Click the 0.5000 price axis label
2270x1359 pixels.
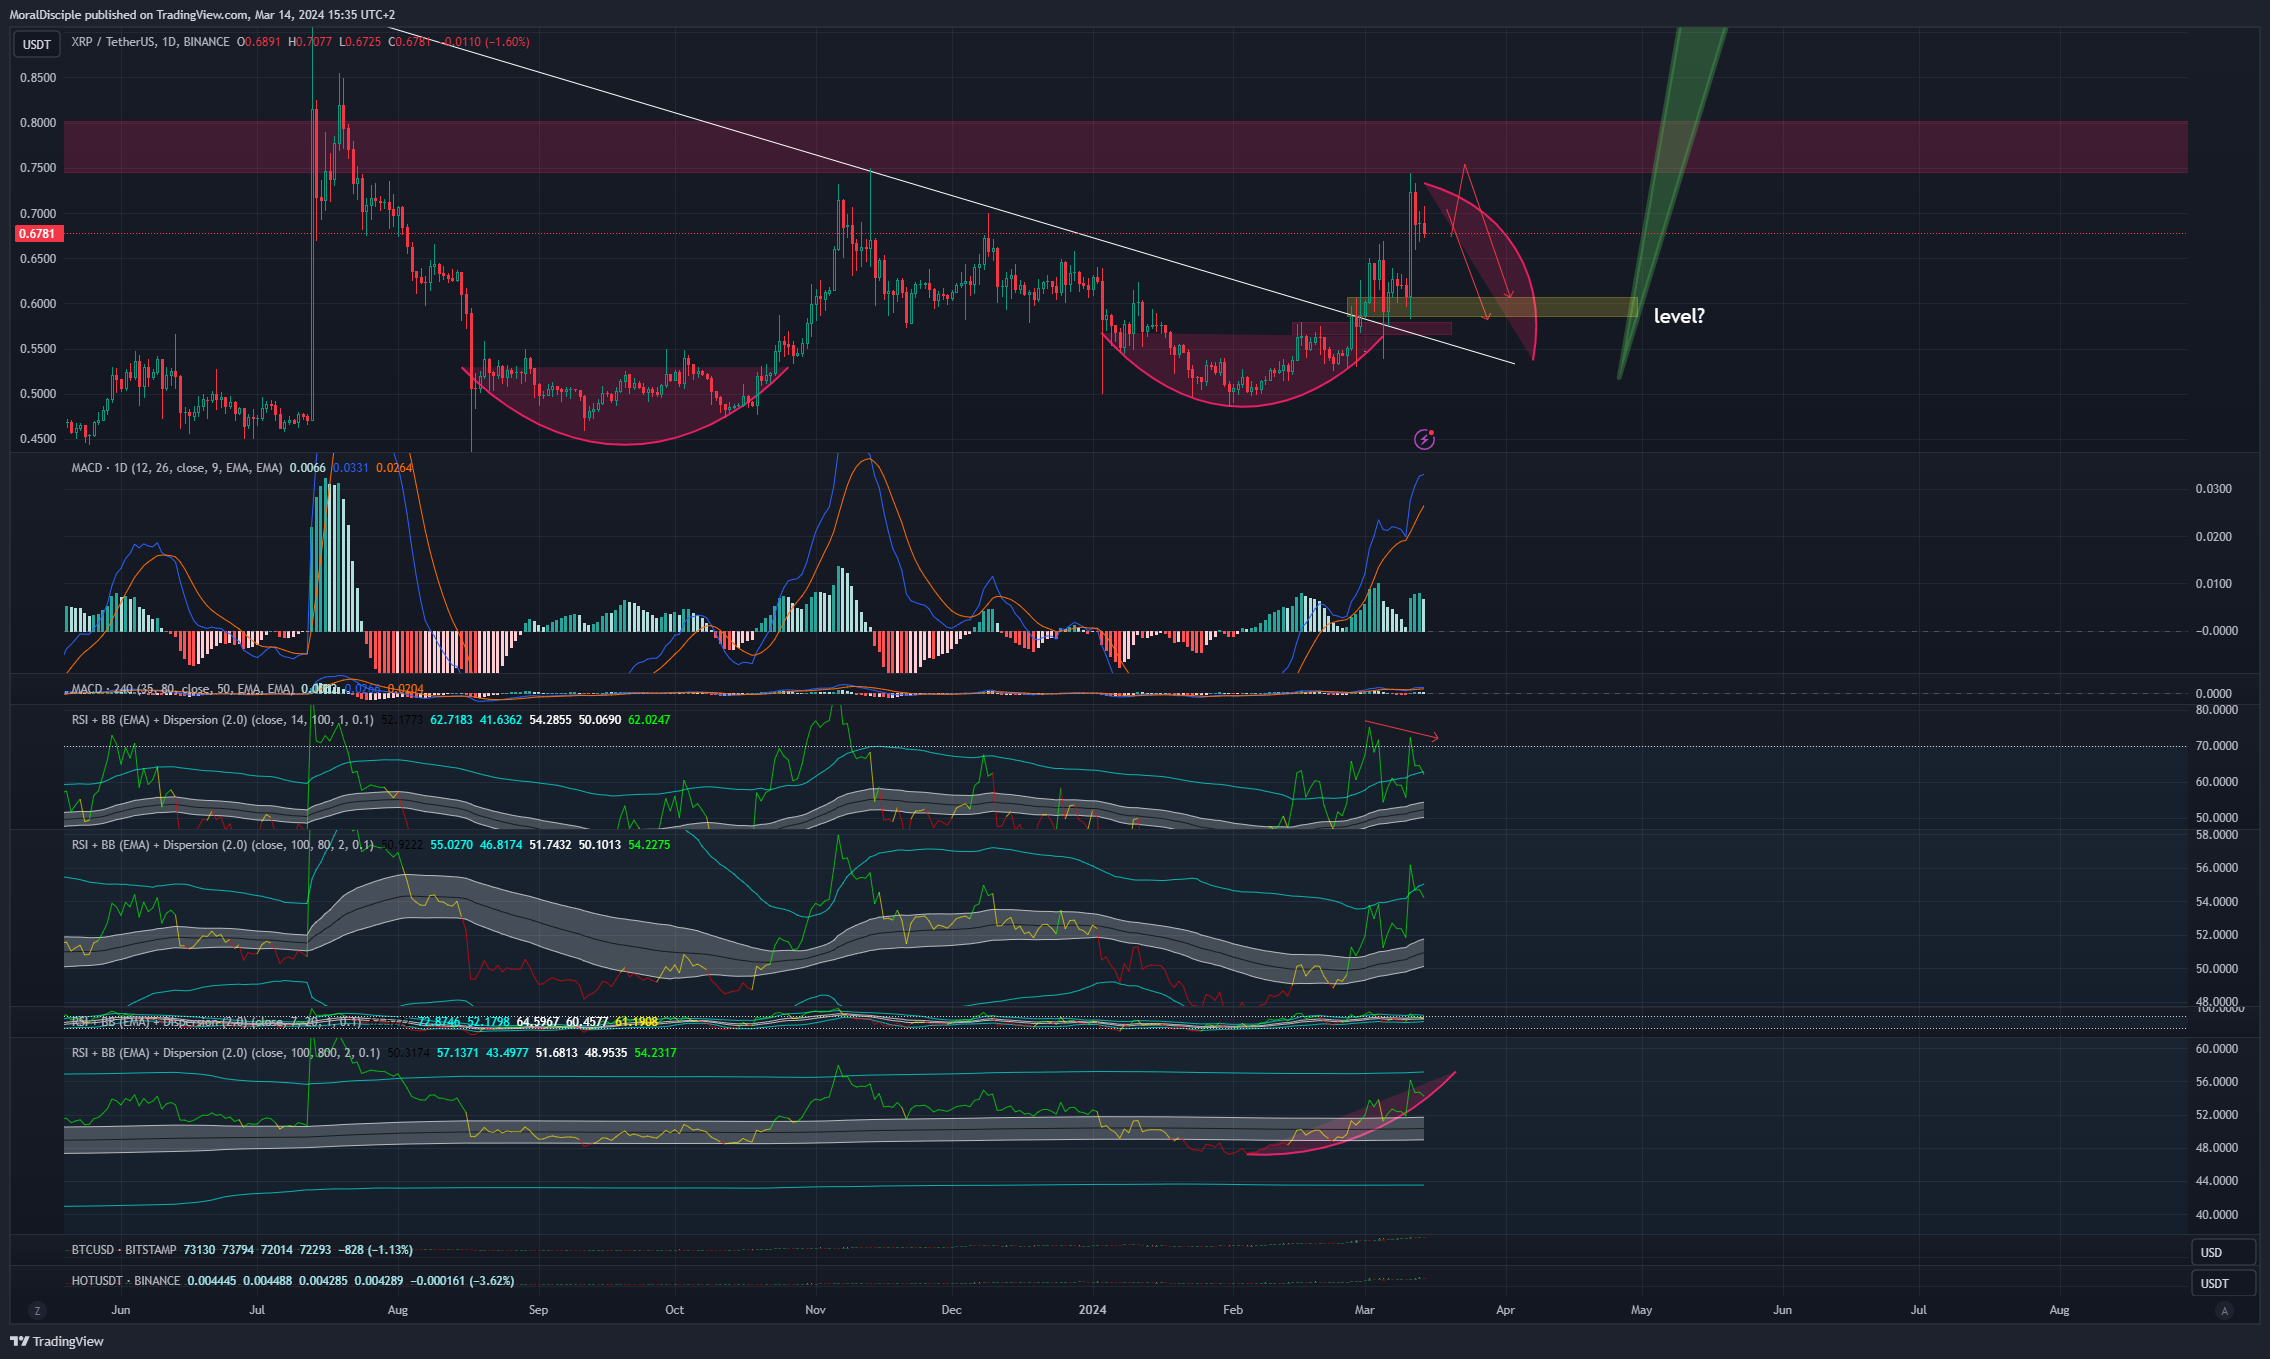tap(38, 394)
